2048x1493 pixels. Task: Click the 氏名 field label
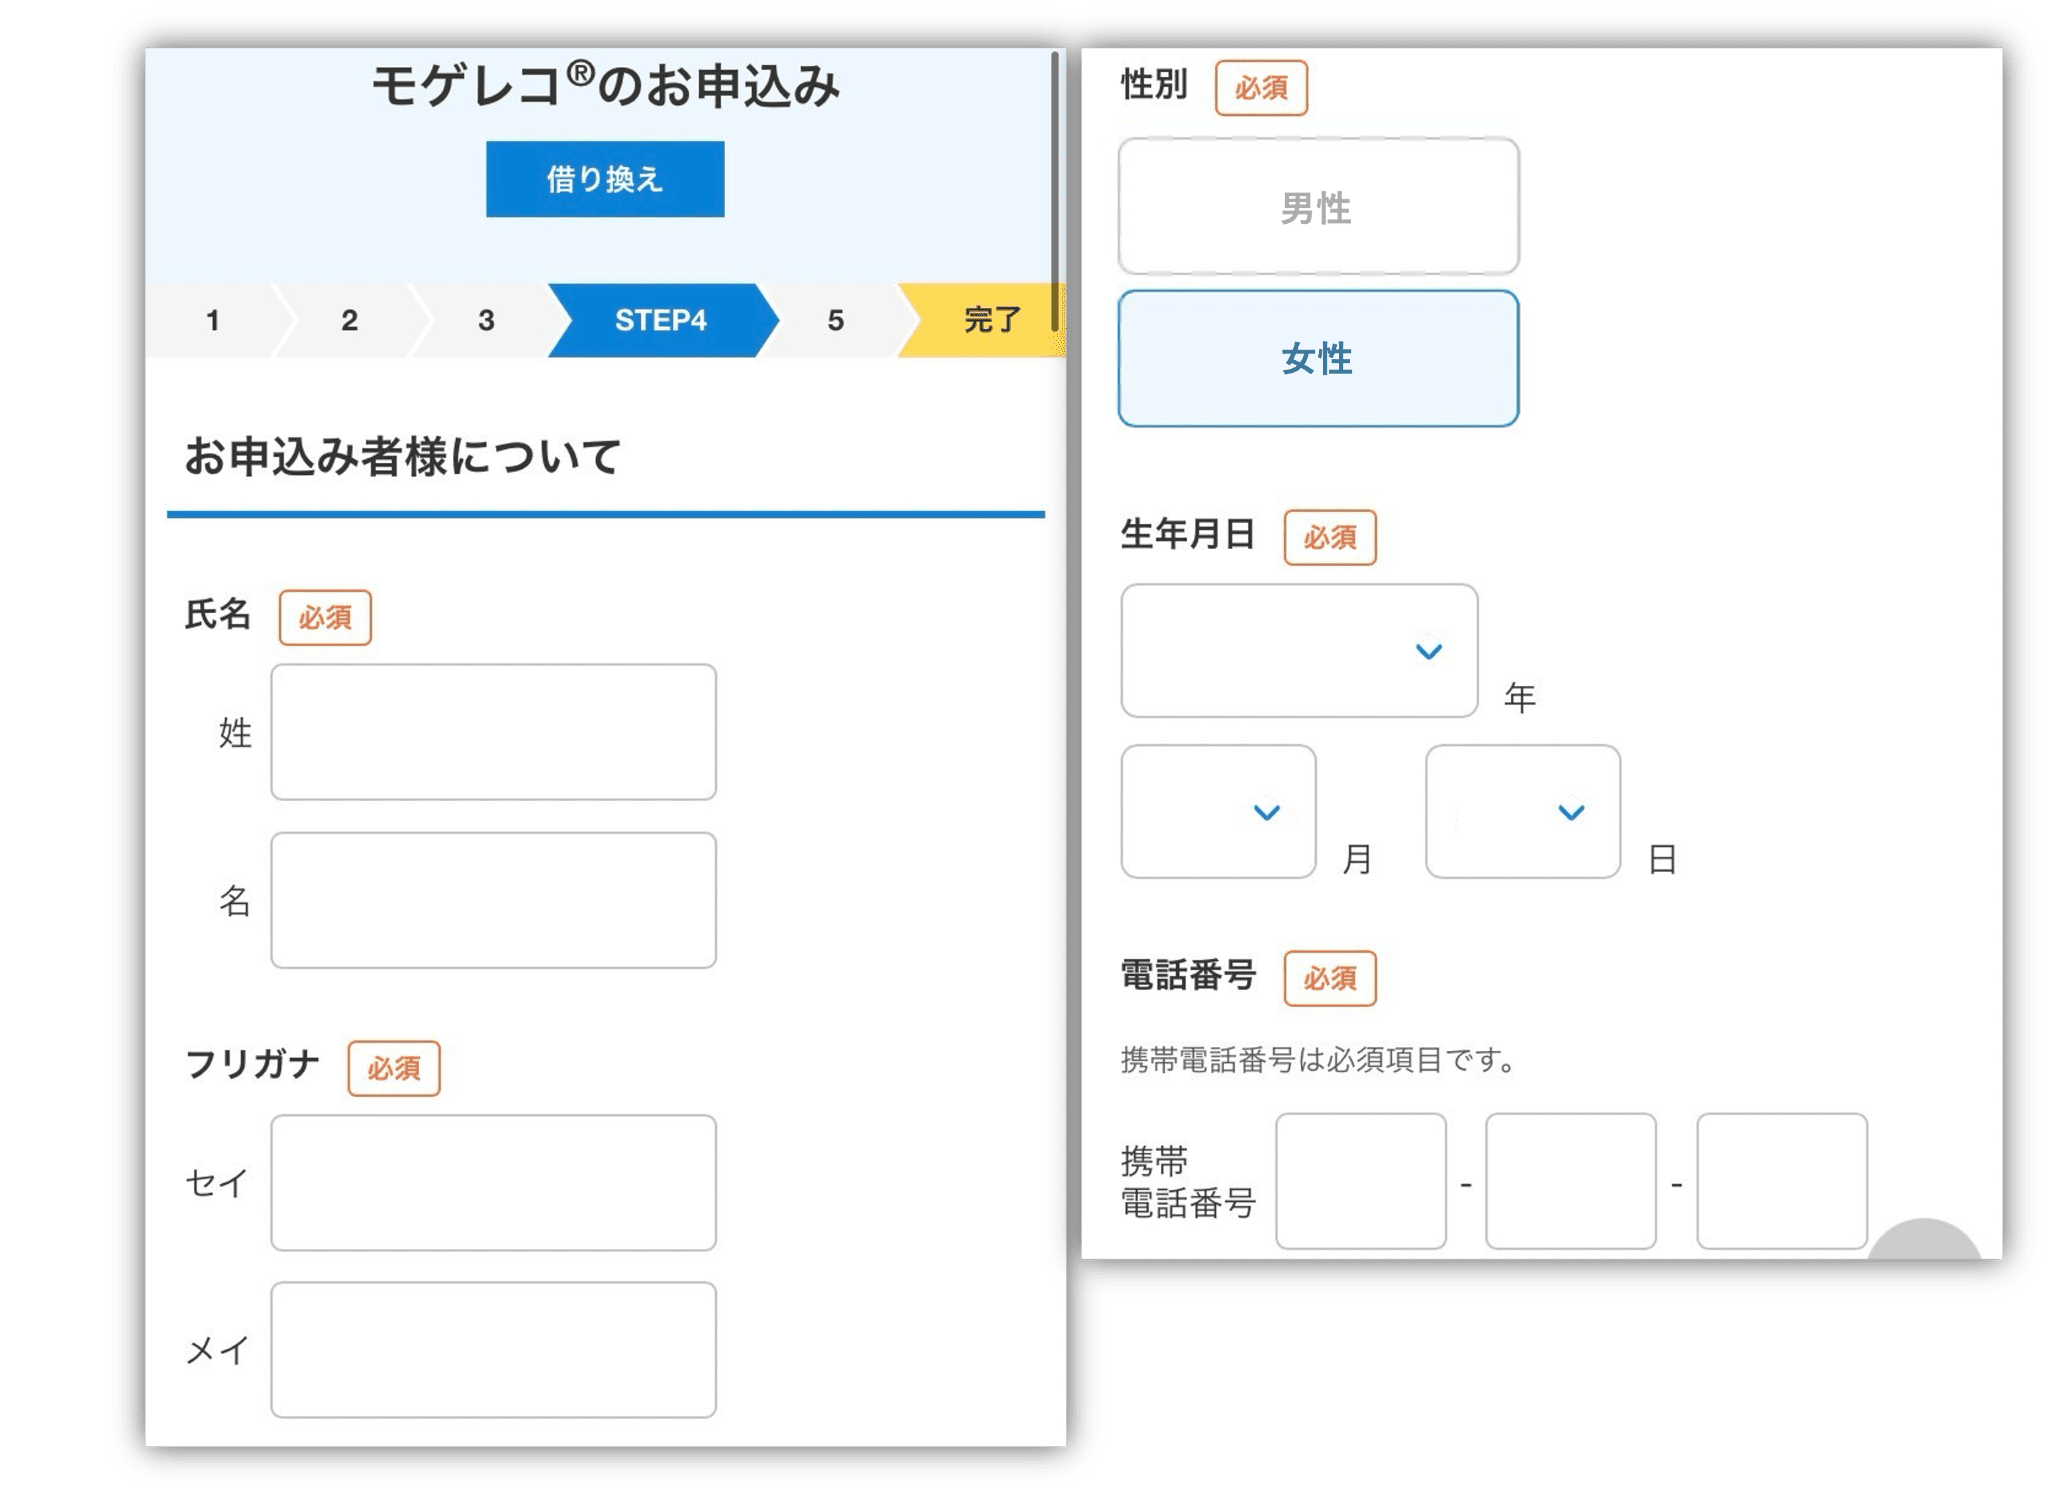pyautogui.click(x=218, y=614)
